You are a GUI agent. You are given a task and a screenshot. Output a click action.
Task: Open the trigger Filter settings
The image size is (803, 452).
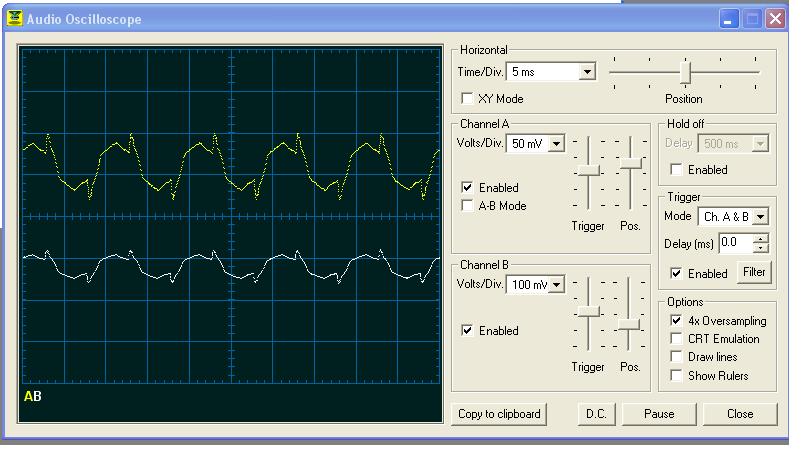pyautogui.click(x=754, y=272)
